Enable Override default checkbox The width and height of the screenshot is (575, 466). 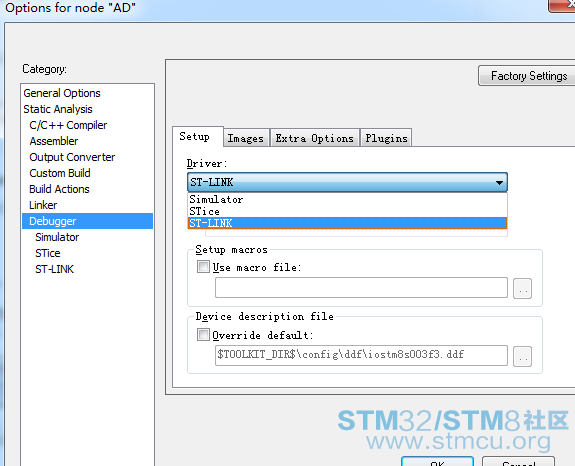[203, 334]
